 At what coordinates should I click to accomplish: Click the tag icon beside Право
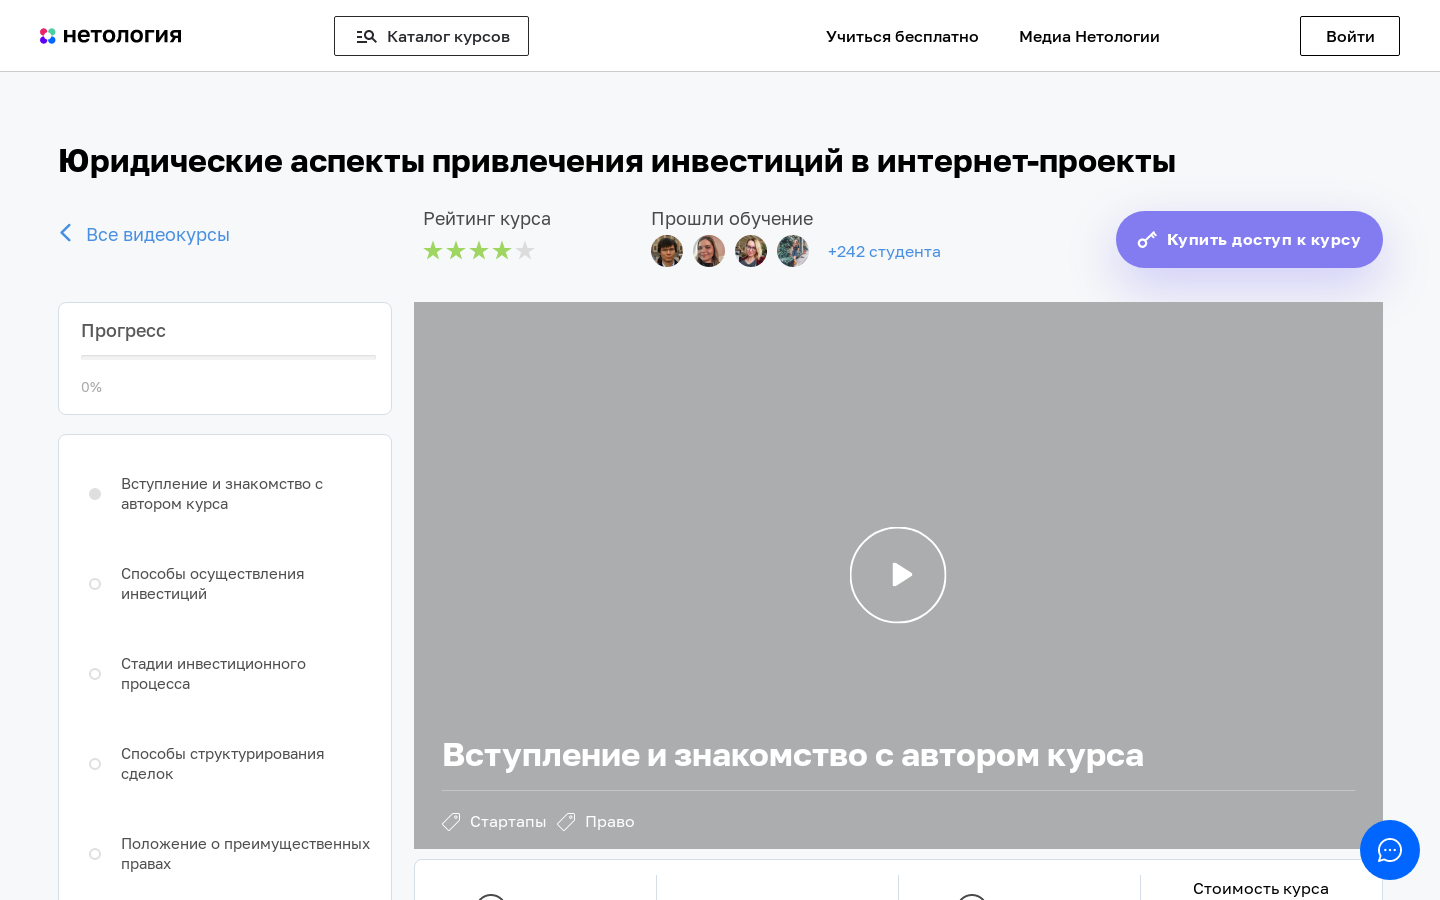point(566,822)
